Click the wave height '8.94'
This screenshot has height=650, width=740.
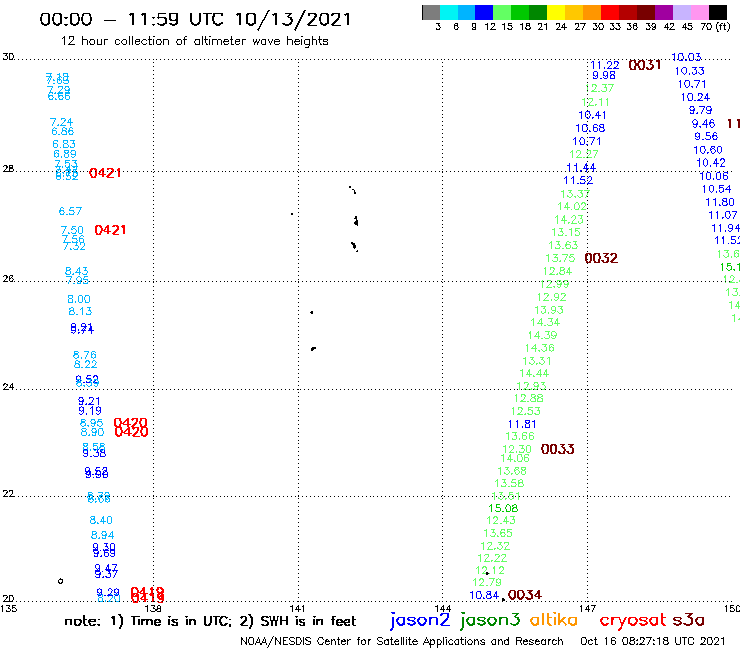click(x=102, y=535)
